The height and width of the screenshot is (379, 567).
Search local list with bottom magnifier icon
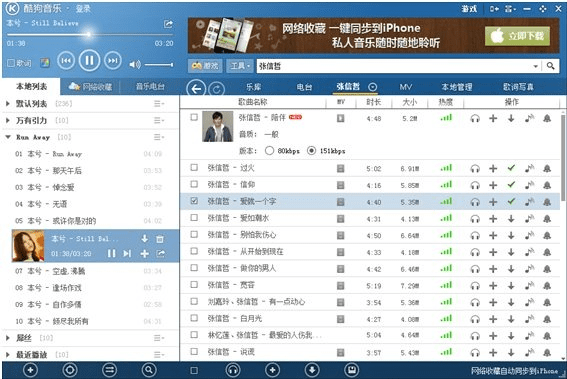pos(149,370)
